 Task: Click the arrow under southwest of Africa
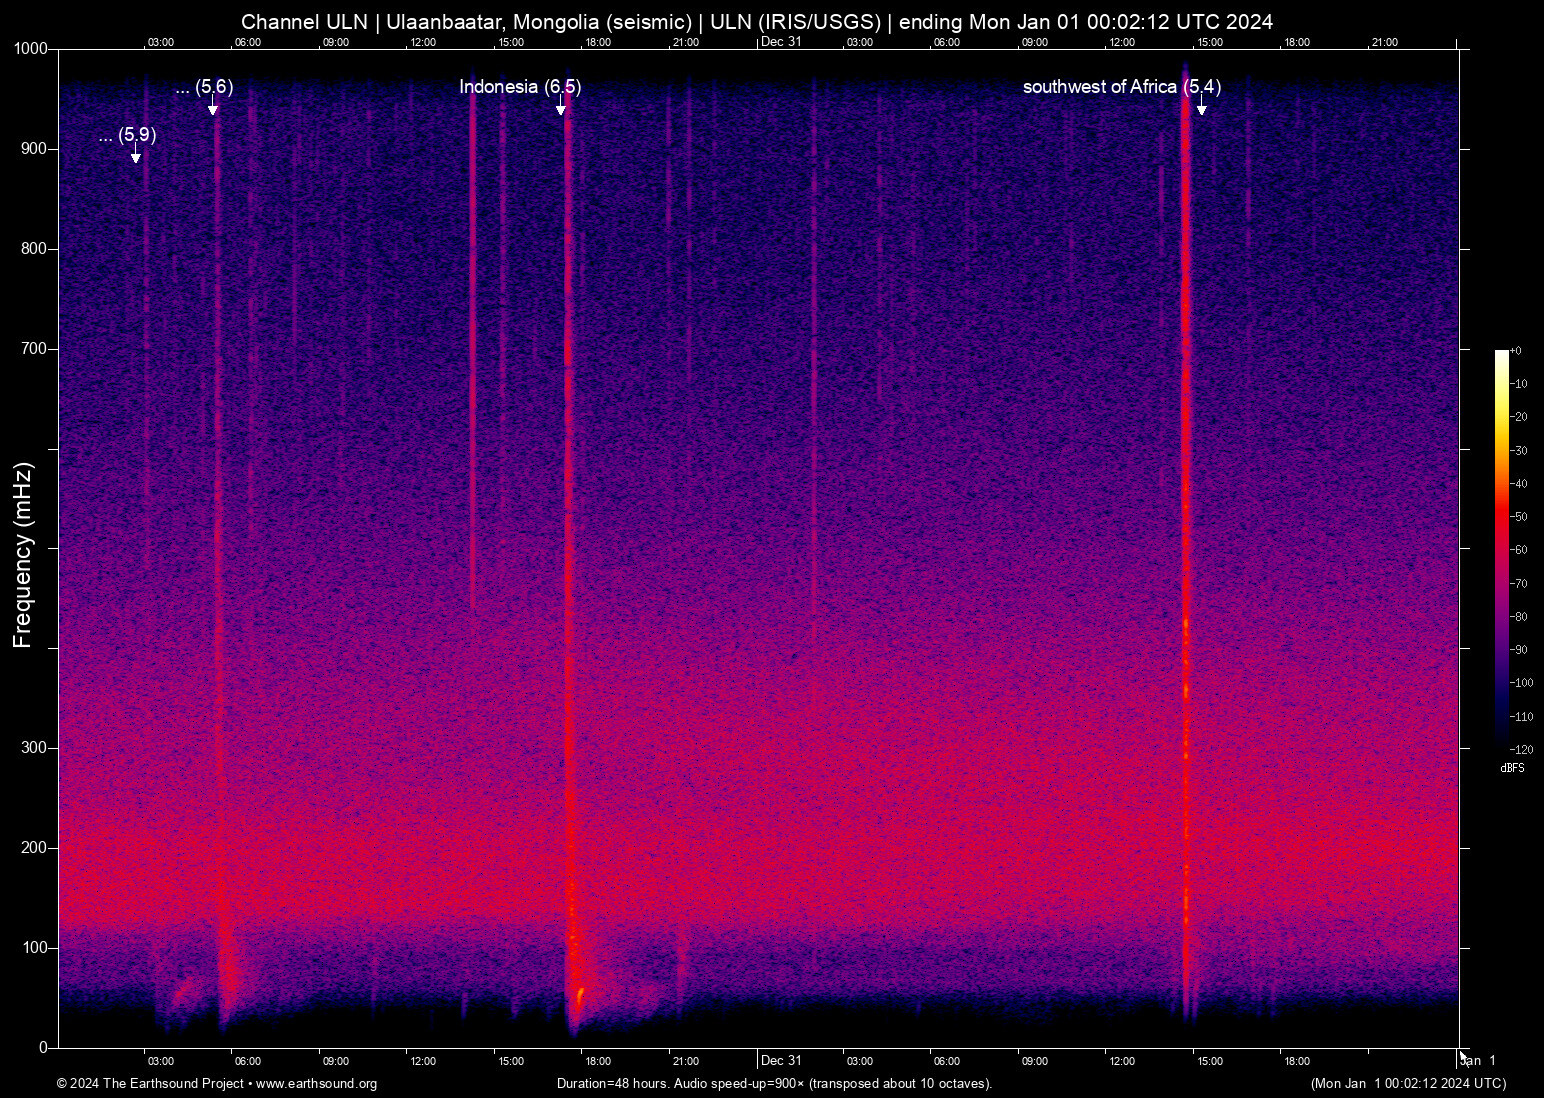1201,110
